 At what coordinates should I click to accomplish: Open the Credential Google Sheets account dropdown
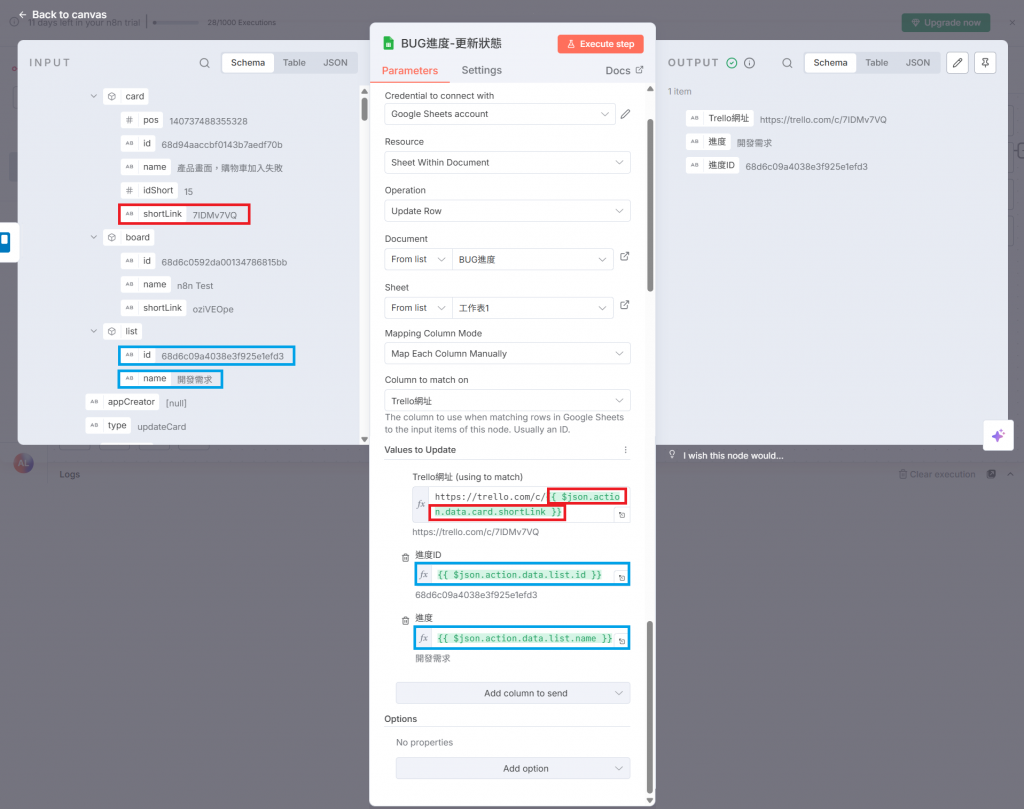tap(500, 114)
